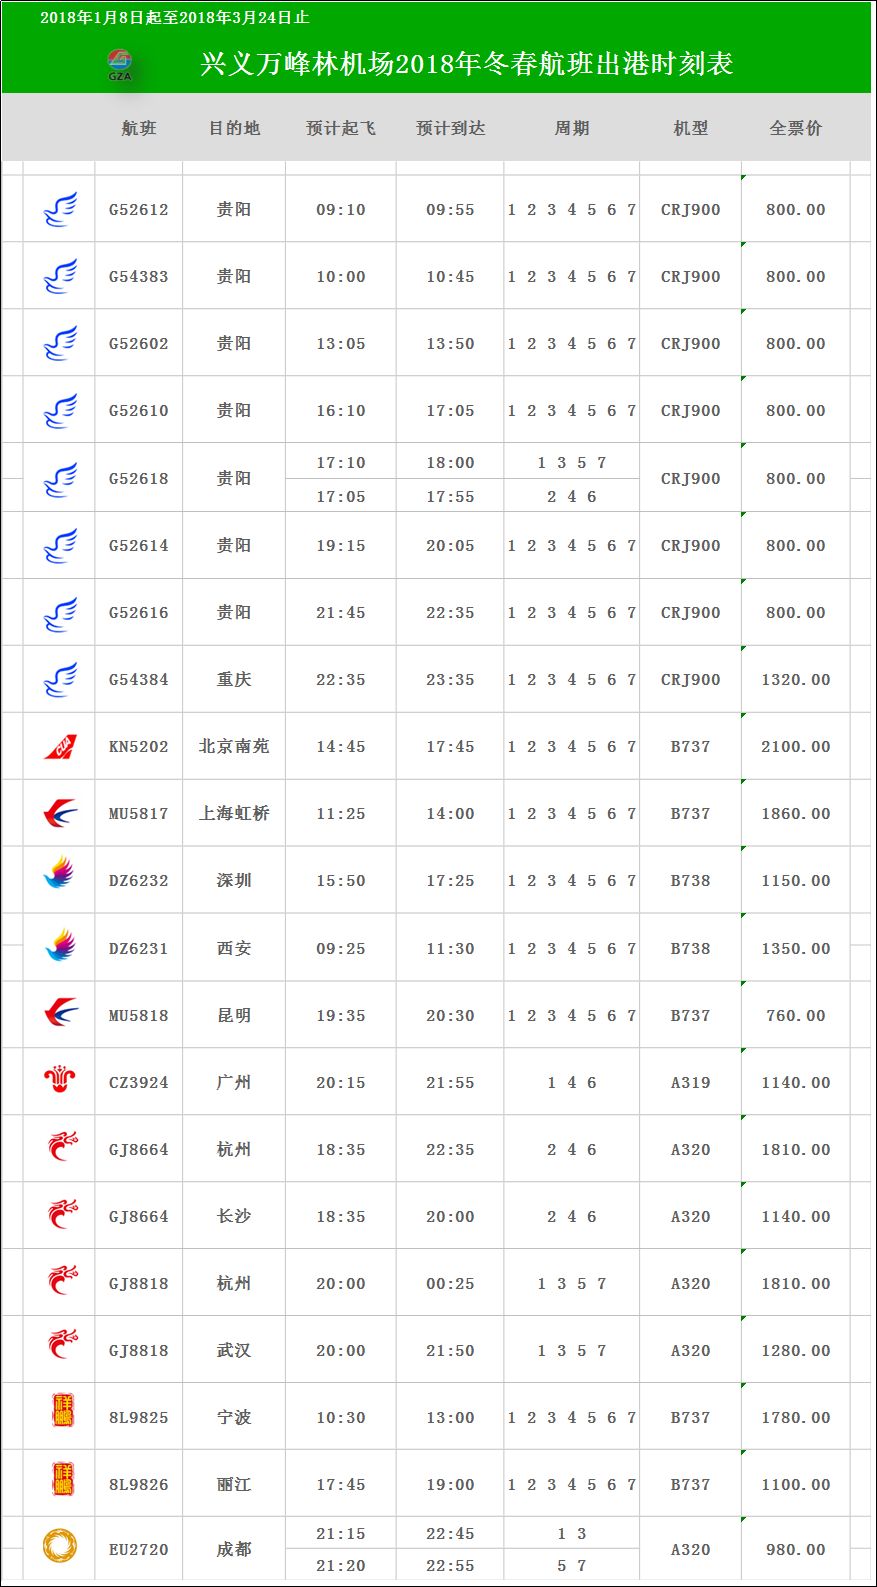Image resolution: width=877 pixels, height=1587 pixels.
Task: Select flight number MU5818
Action: click(139, 1016)
